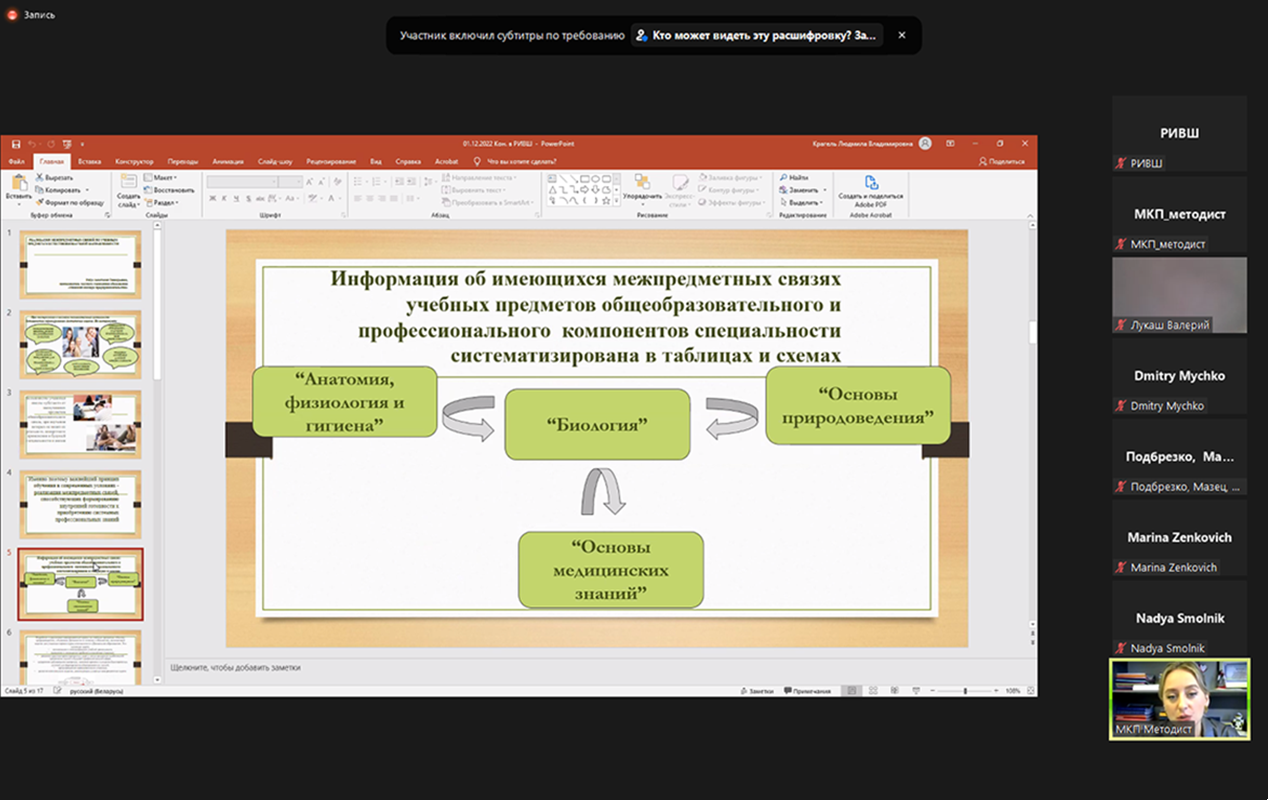Click Create and Share Adobe PDF icon
The image size is (1268, 800).
(870, 183)
